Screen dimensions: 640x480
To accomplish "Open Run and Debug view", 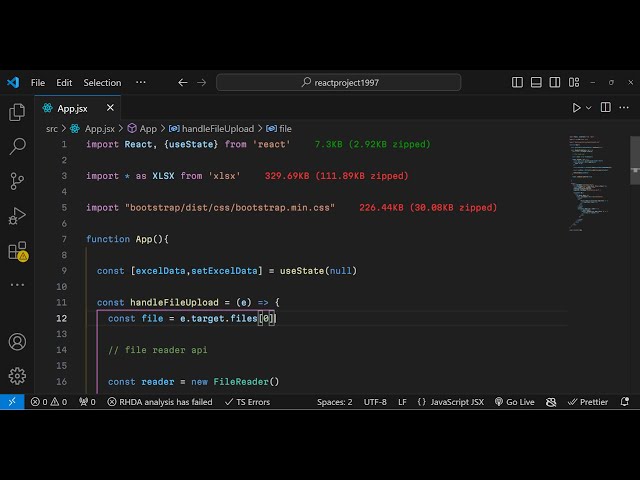I will (17, 216).
